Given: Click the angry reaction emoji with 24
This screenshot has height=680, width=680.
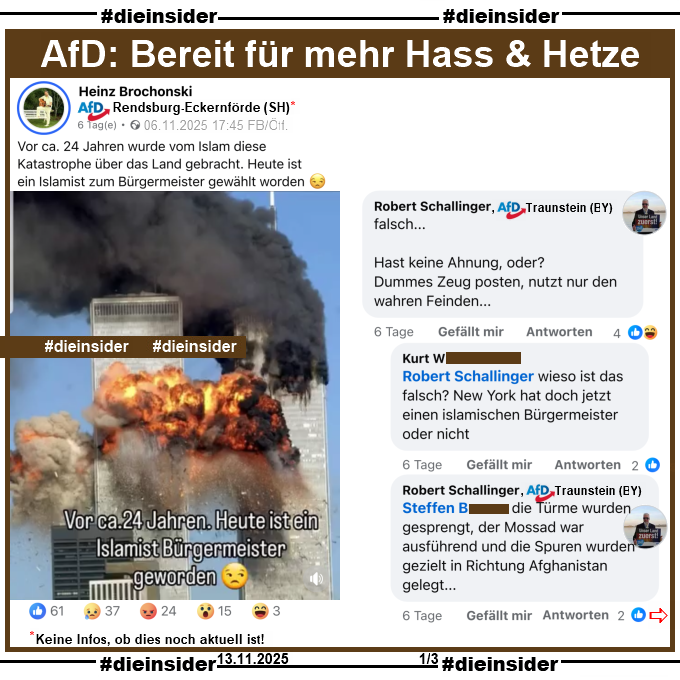Looking at the screenshot, I should 148,611.
